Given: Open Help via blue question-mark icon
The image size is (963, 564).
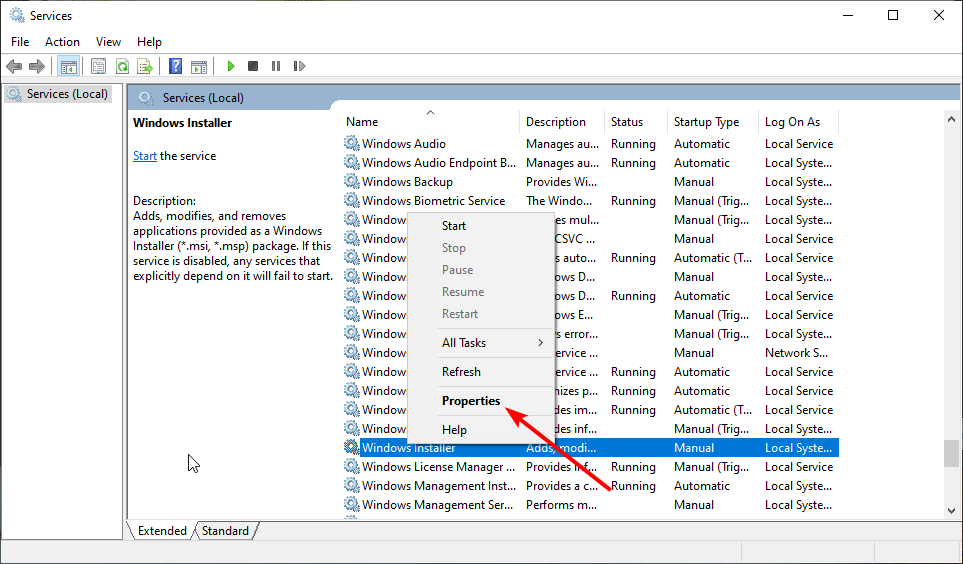Looking at the screenshot, I should tap(175, 67).
